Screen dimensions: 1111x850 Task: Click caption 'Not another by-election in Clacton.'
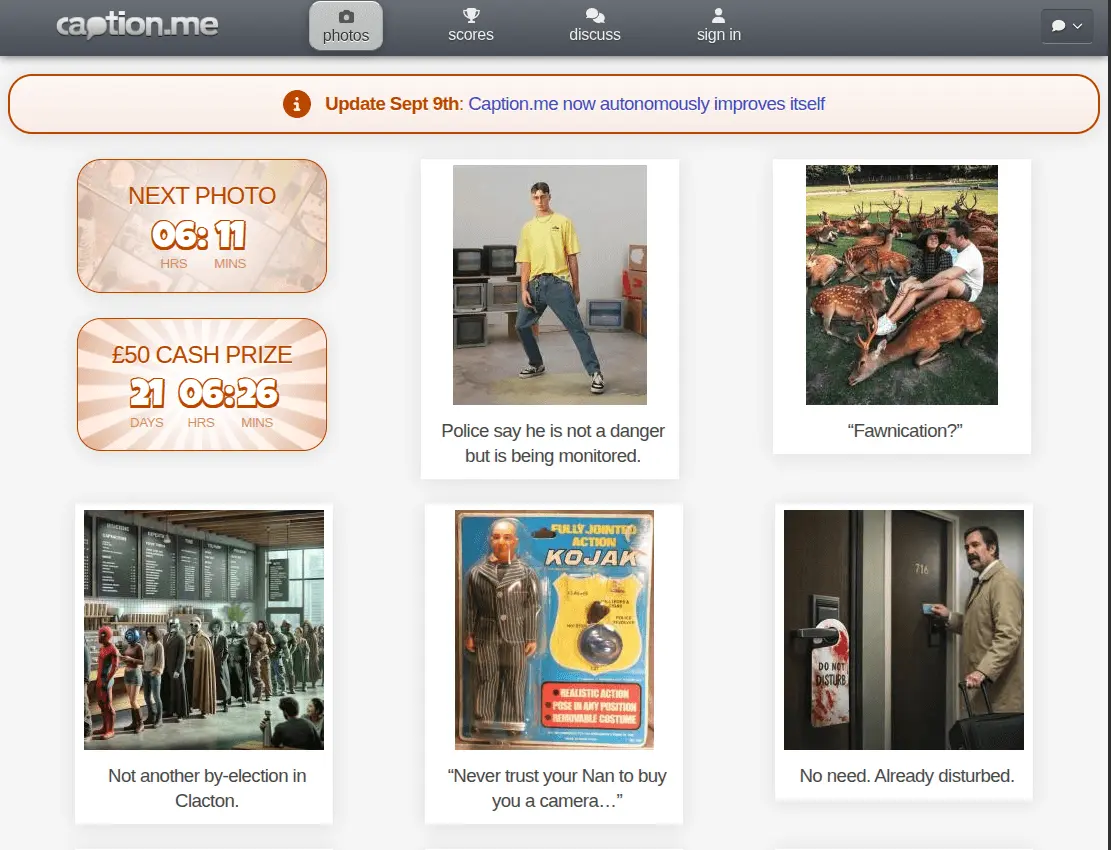207,788
